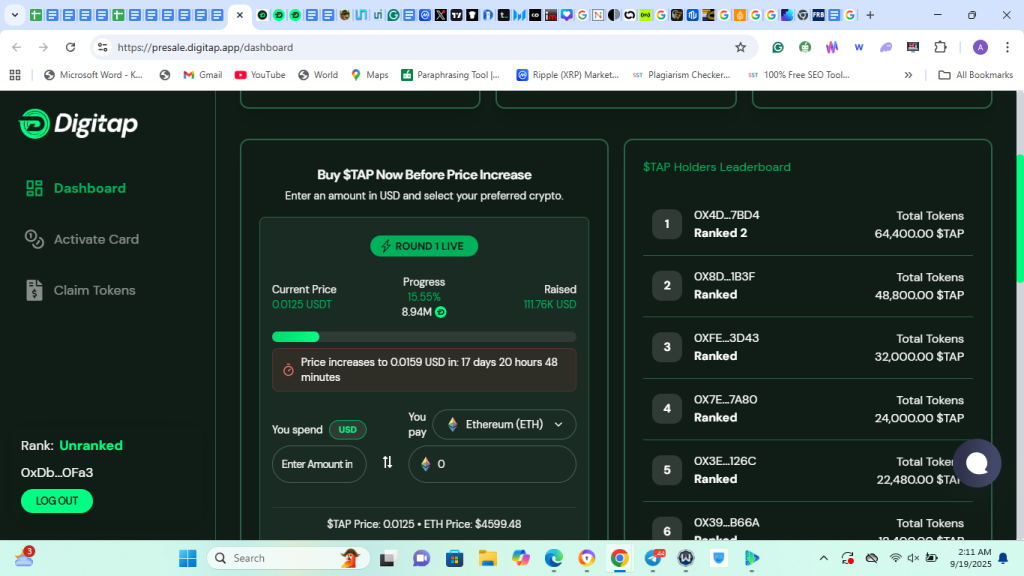Select leaderboard row 0X3E...126C

tap(808, 470)
